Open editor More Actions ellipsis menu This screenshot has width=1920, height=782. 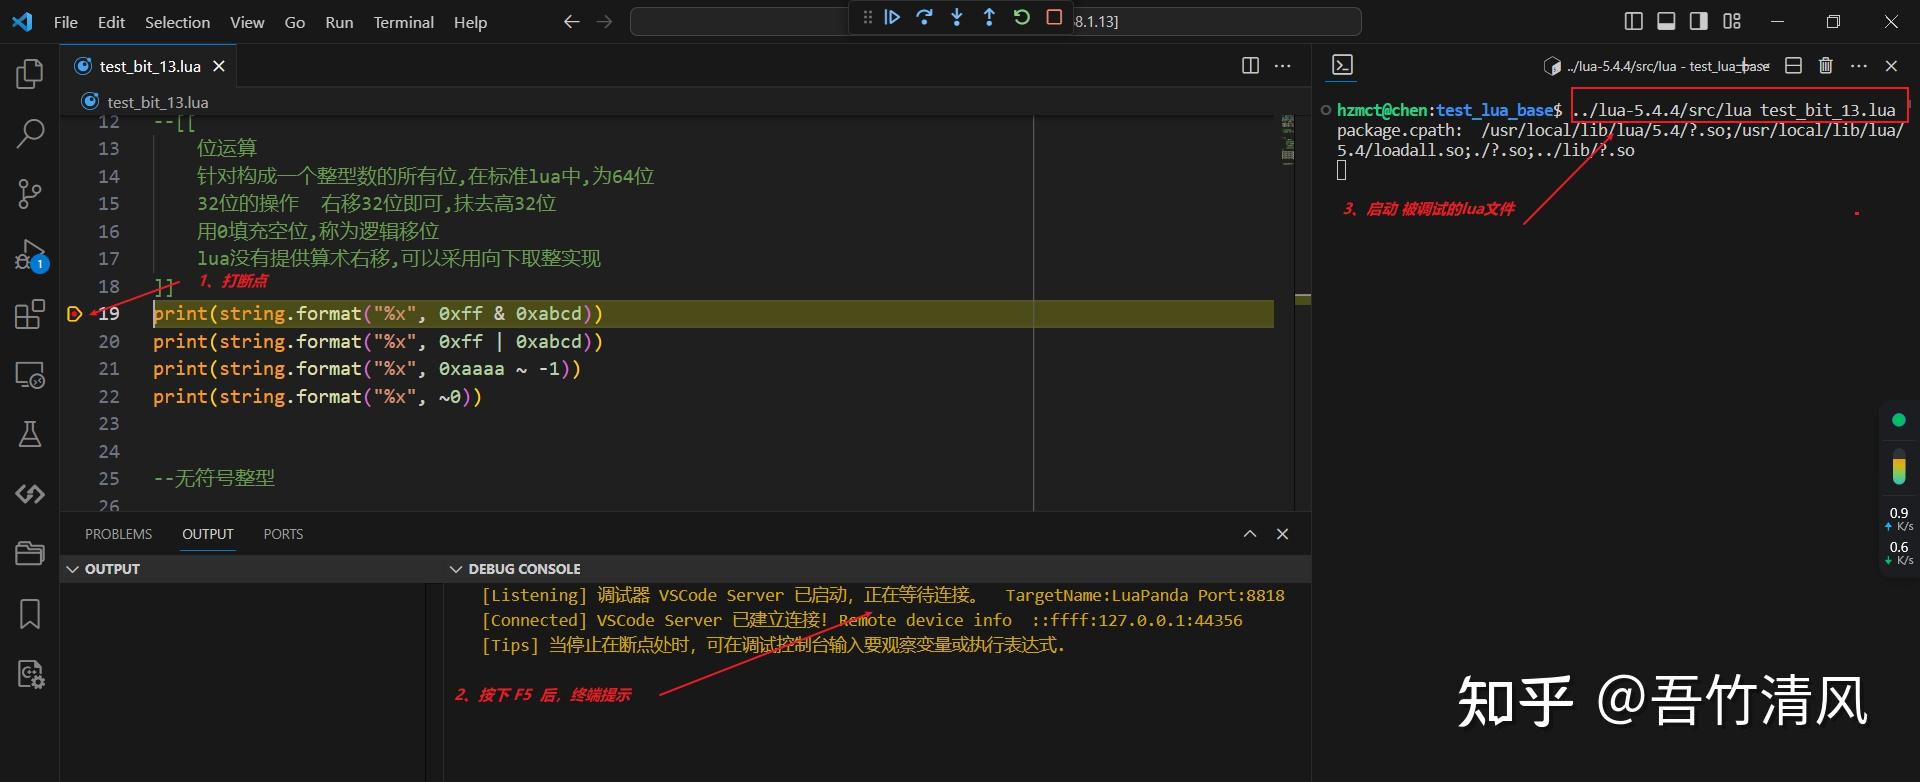tap(1282, 65)
